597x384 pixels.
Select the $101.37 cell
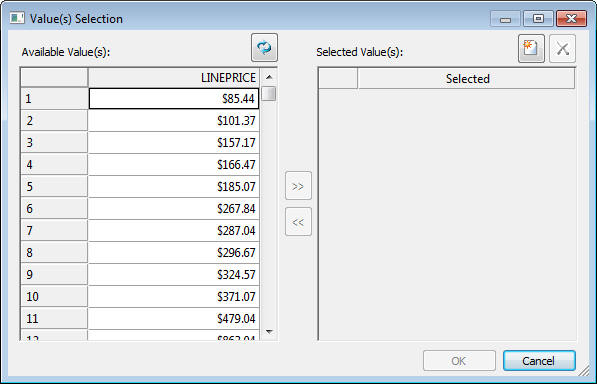pyautogui.click(x=174, y=121)
